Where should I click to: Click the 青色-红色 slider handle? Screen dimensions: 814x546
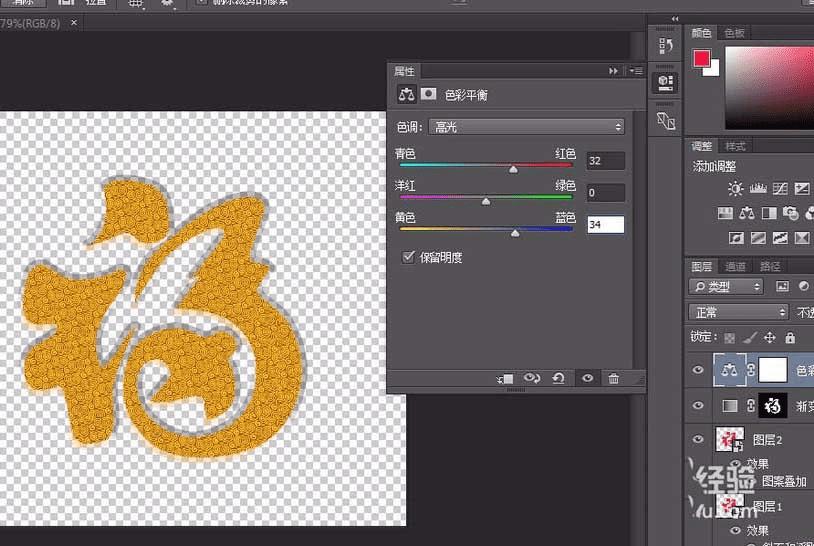513,169
